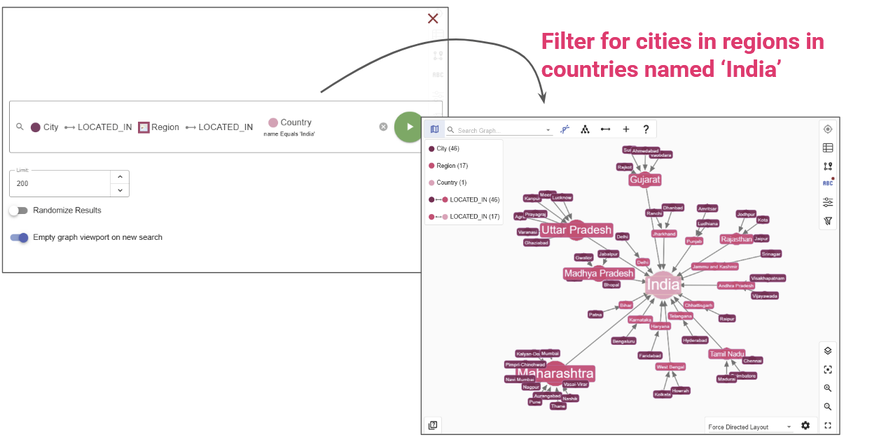The height and width of the screenshot is (442, 872).
Task: Select the Visakhapatnam city node
Action: click(x=767, y=278)
